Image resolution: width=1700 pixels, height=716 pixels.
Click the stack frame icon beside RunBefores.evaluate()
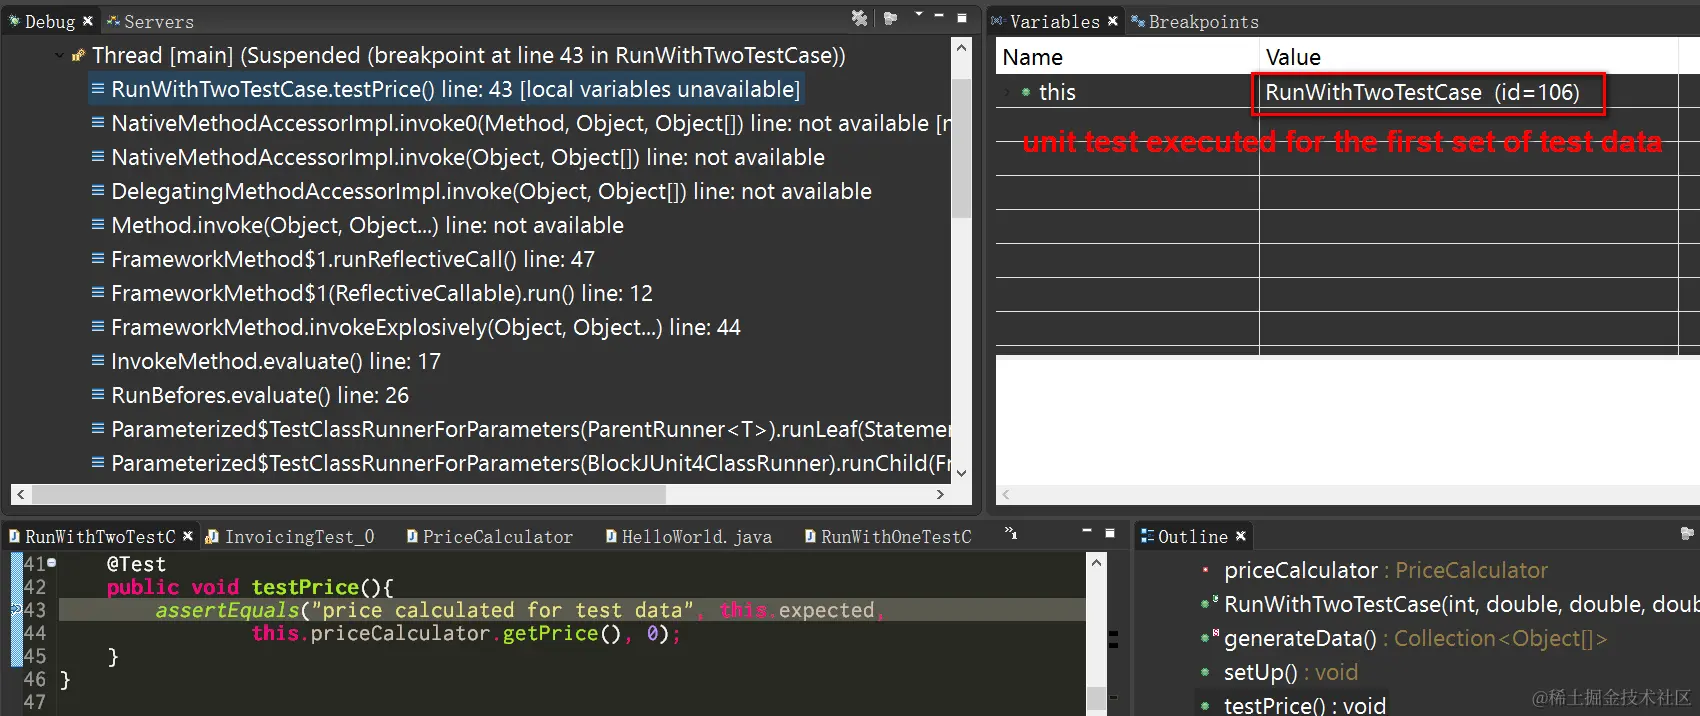(x=98, y=395)
